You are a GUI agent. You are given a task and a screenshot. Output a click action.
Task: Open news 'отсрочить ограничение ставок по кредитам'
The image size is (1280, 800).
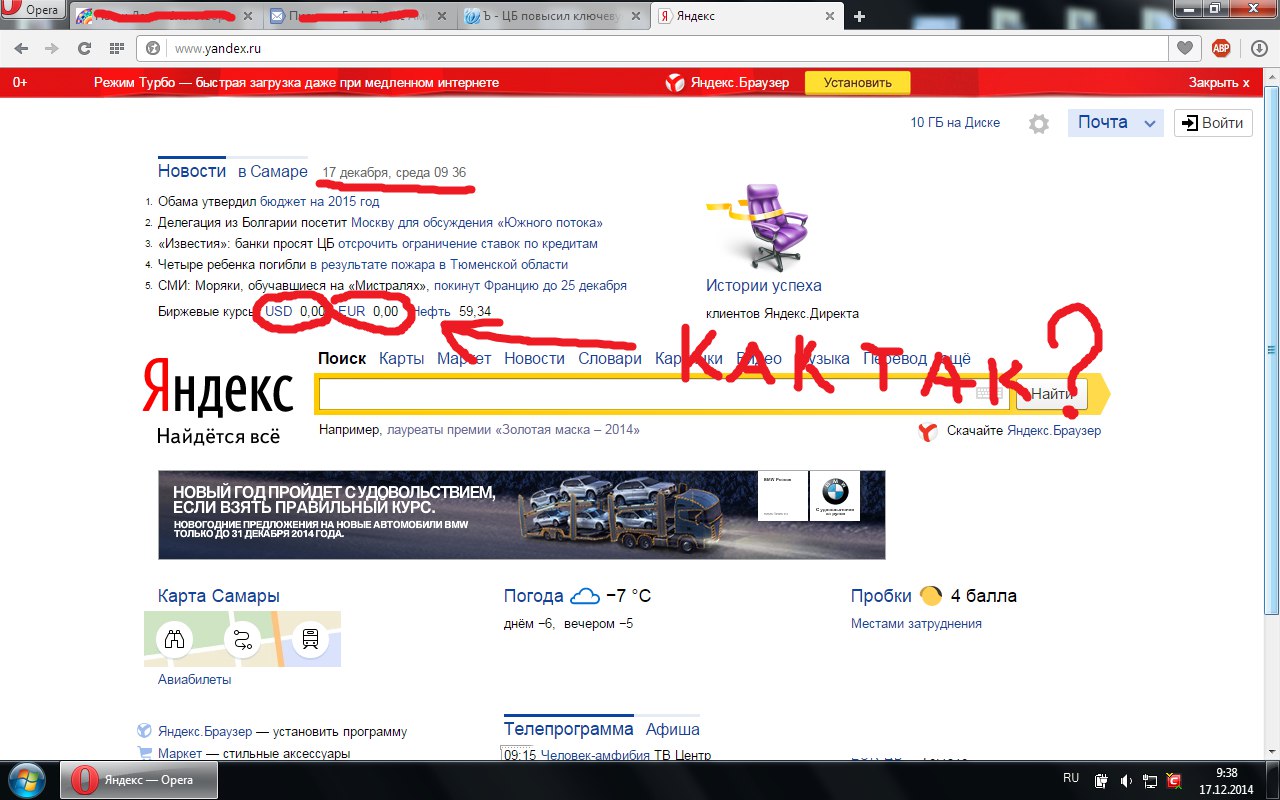[468, 243]
